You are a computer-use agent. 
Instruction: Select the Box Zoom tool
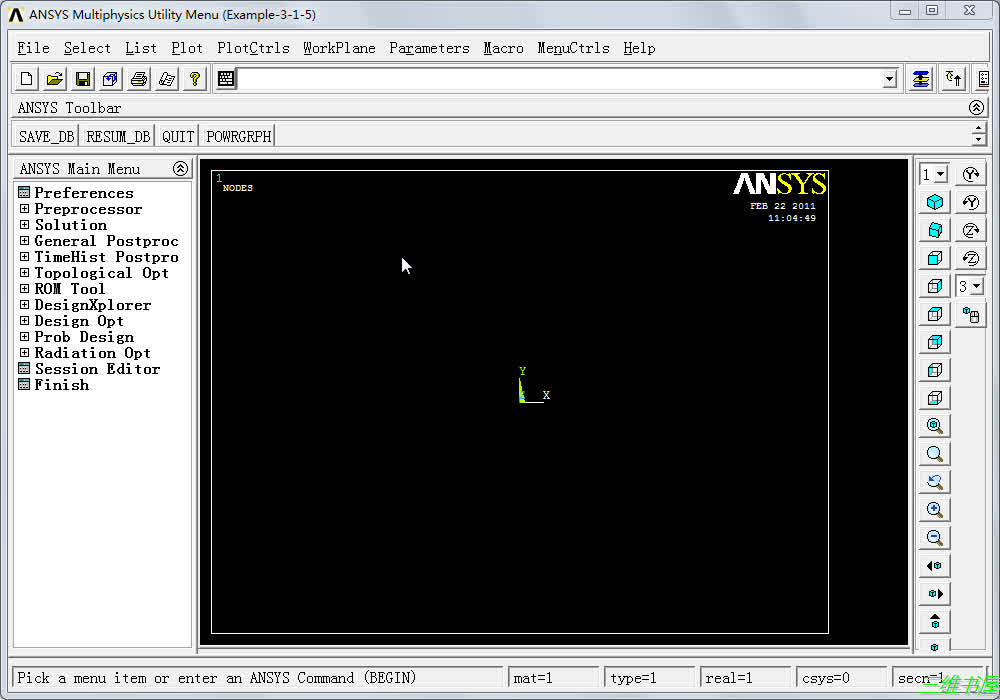(934, 453)
